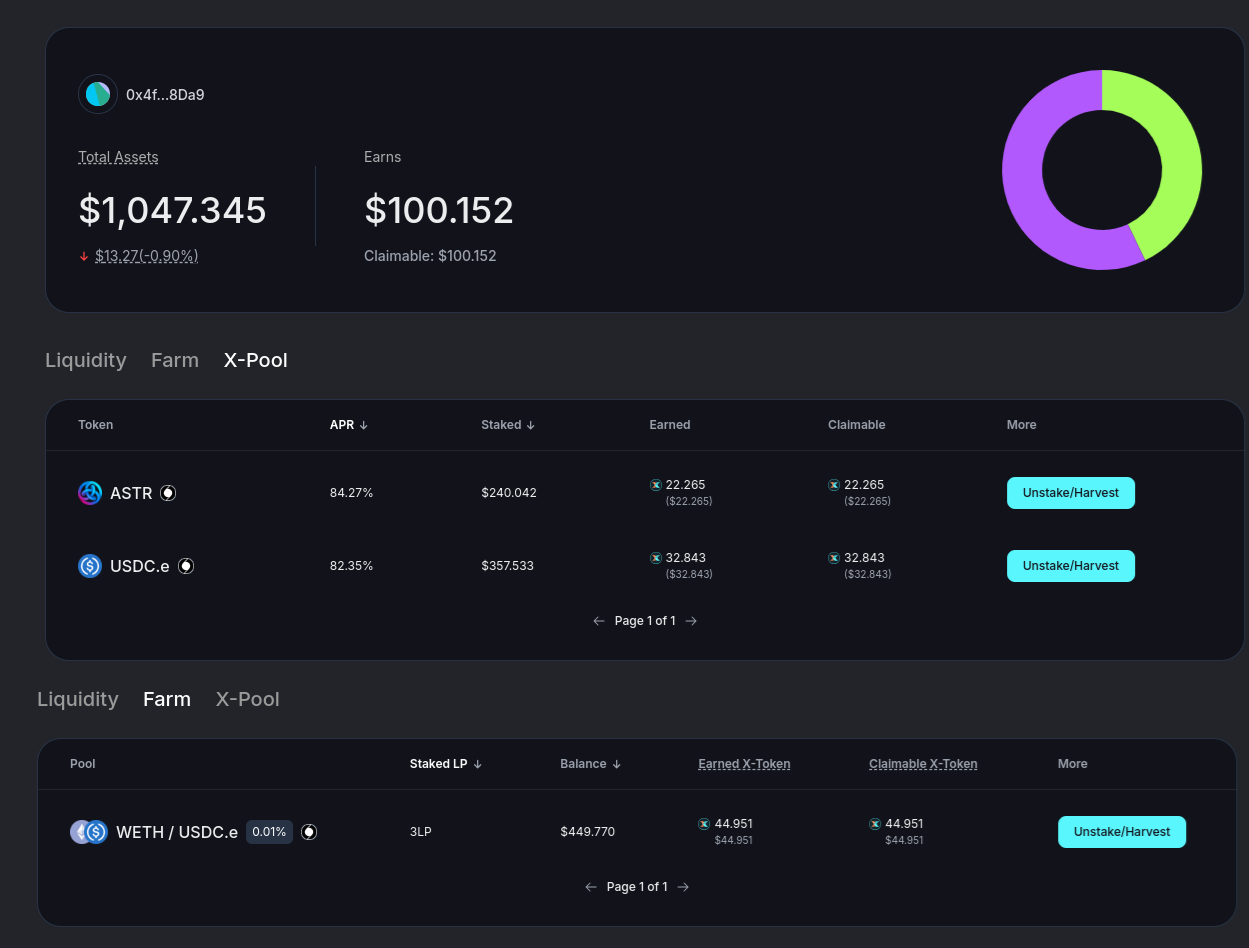Click the WETH/USDC.e pair logos
Viewport: 1249px width, 948px height.
[88, 831]
